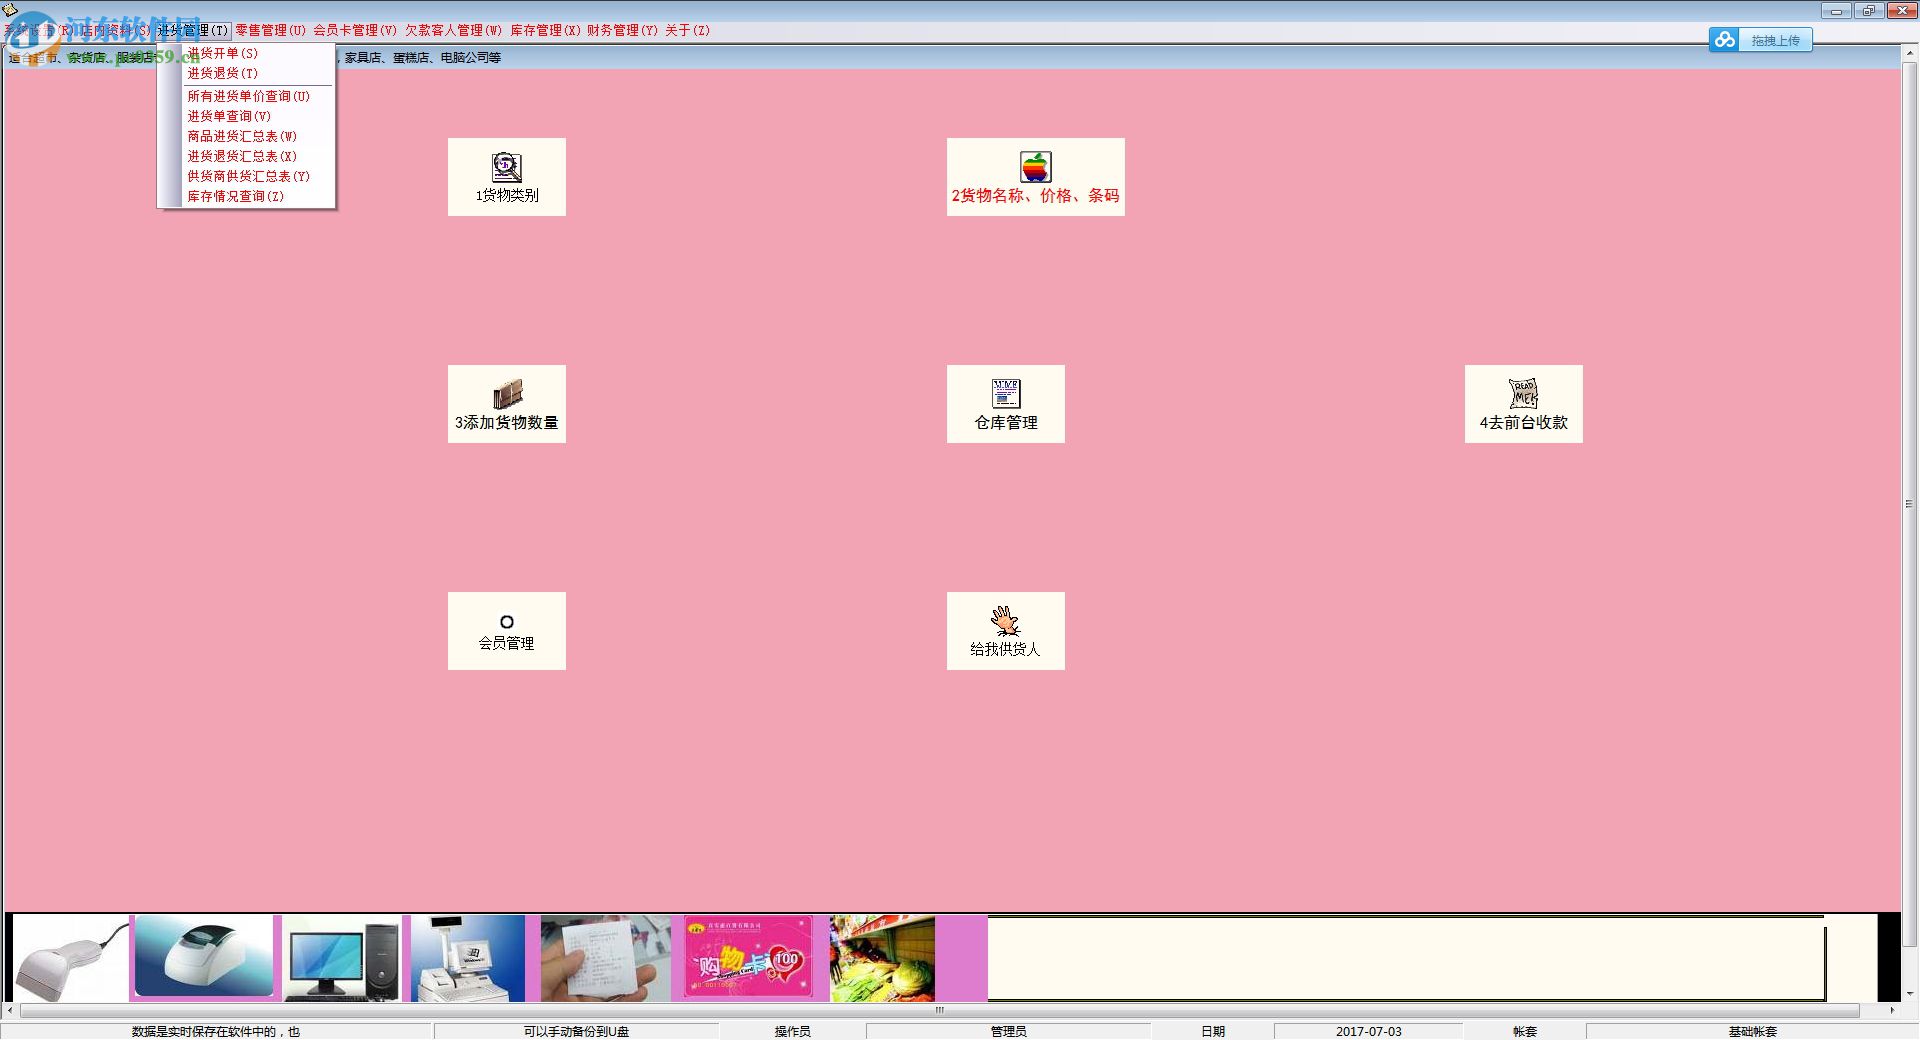Open the 4去前台收款 tile
The height and width of the screenshot is (1040, 1920).
[x=1524, y=404]
